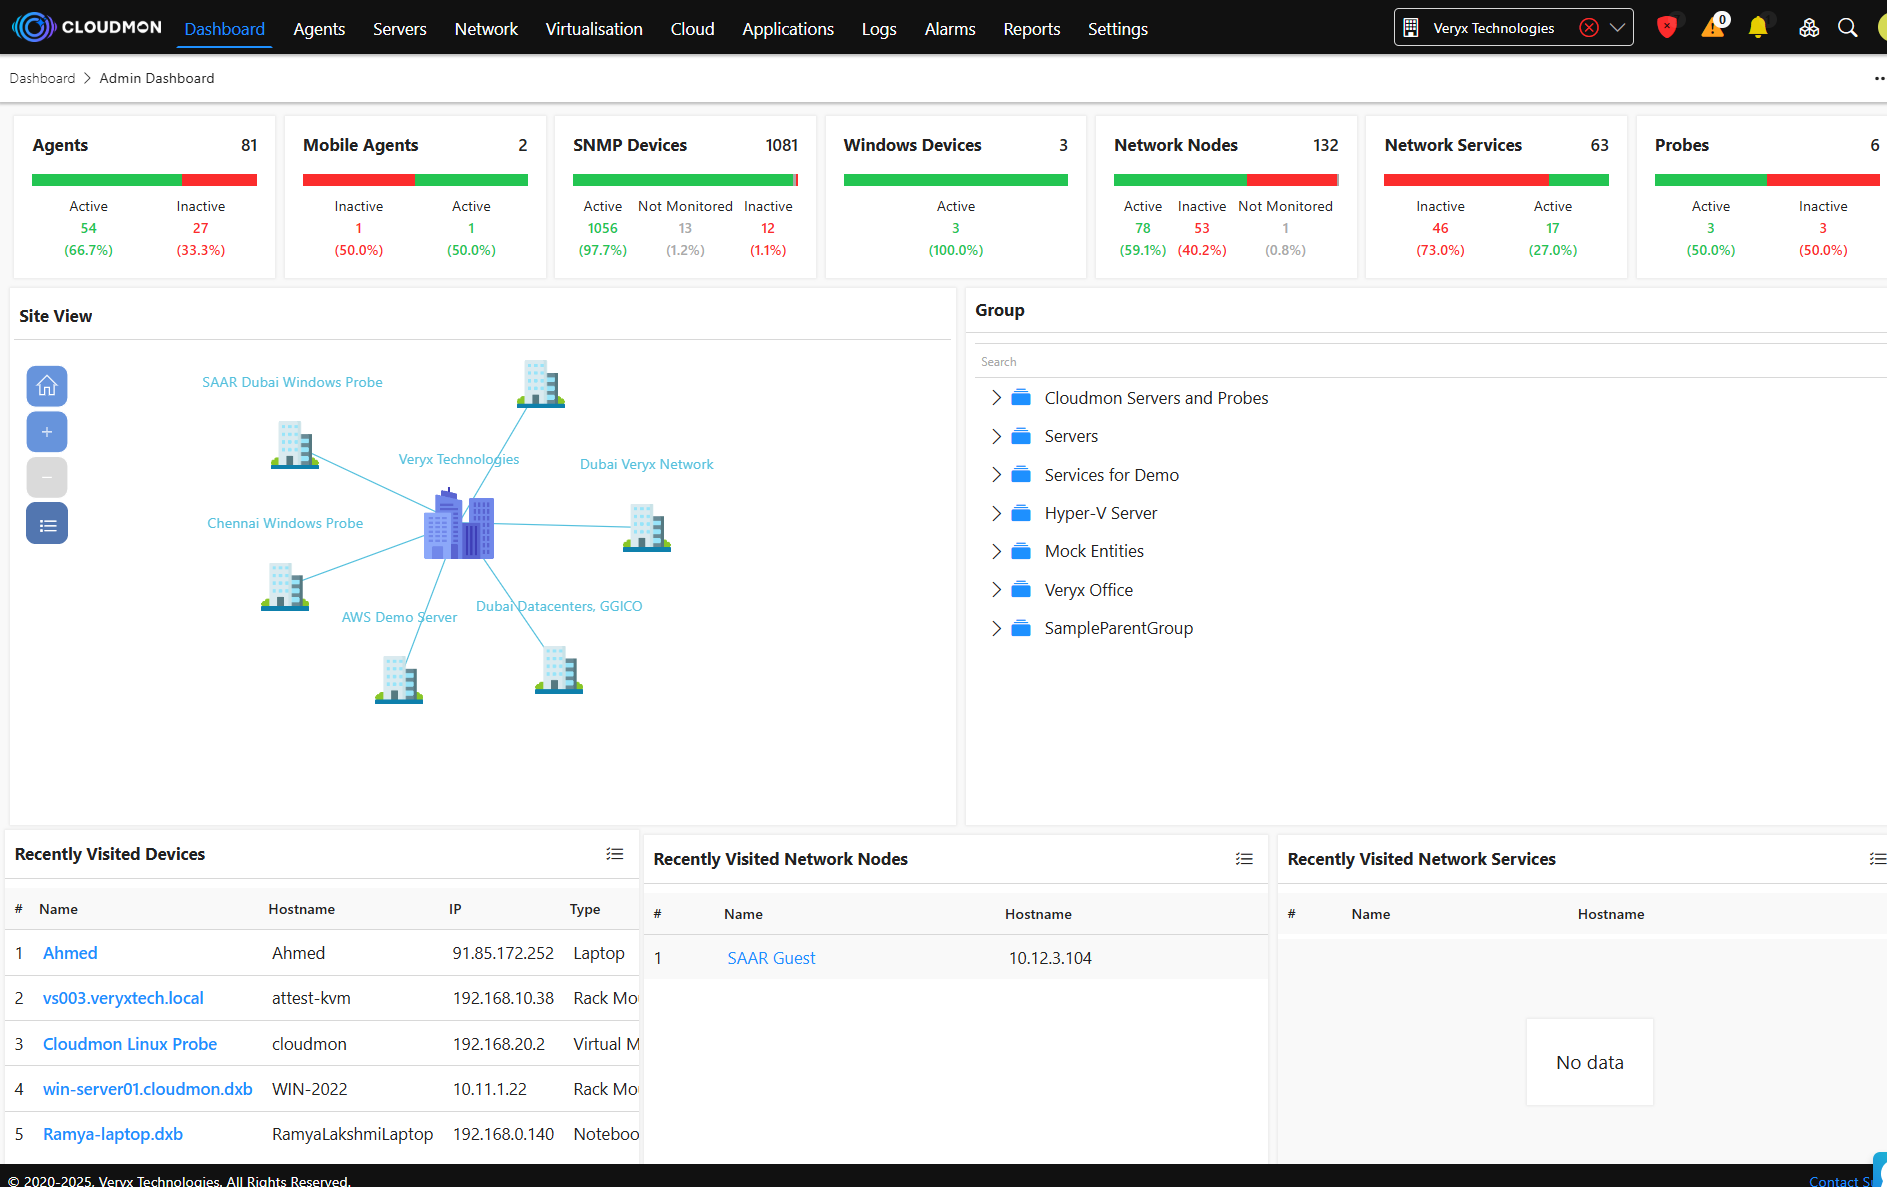Click the Site View home icon
Image resolution: width=1887 pixels, height=1187 pixels.
[x=47, y=386]
